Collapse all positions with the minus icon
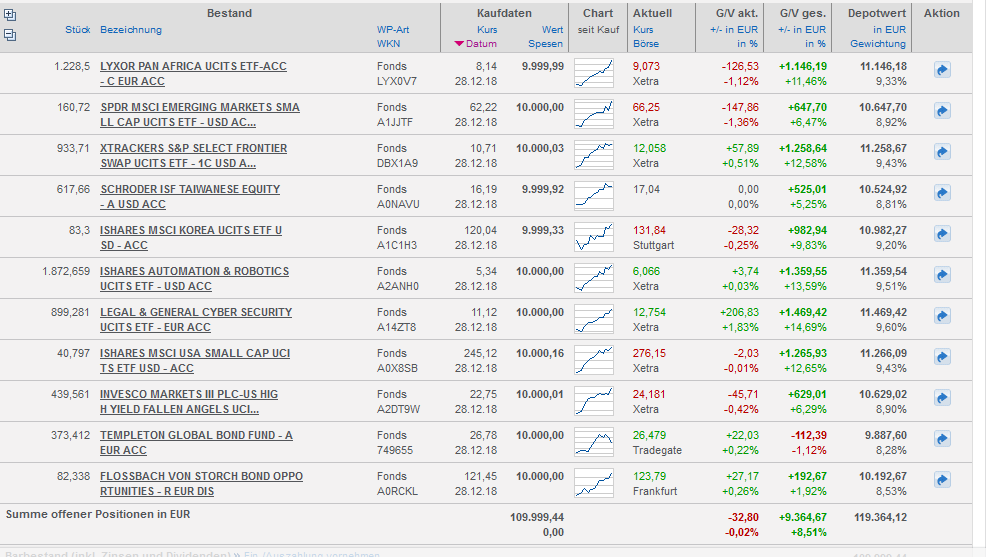This screenshot has height=557, width=986. tap(10, 35)
